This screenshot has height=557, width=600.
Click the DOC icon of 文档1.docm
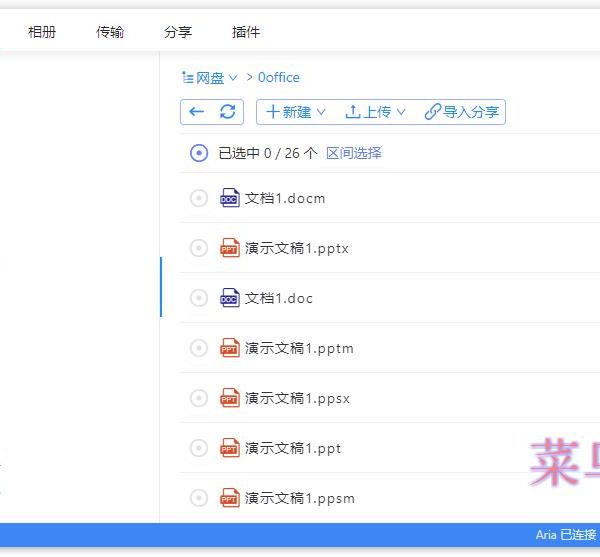[230, 198]
